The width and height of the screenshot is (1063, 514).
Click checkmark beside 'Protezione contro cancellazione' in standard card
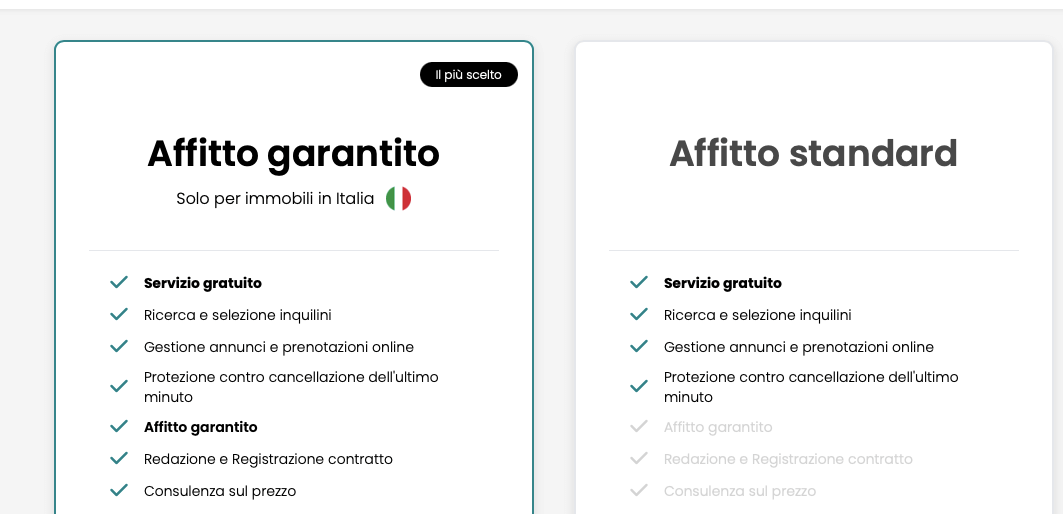(x=639, y=386)
